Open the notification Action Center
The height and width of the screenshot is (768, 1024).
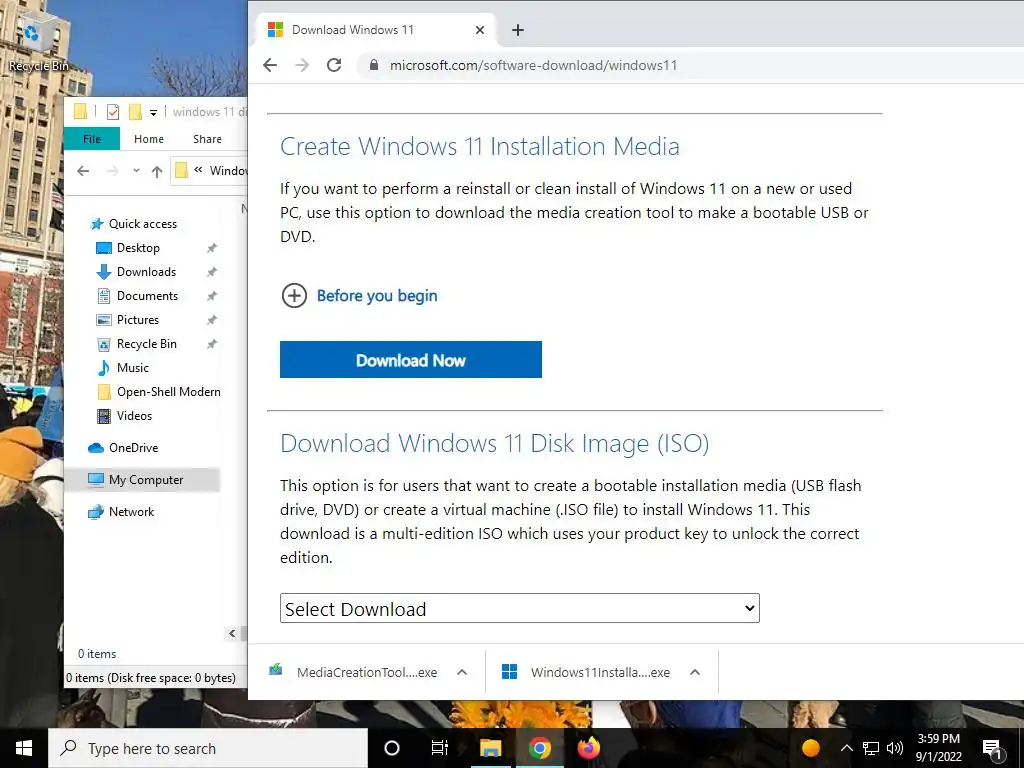tap(993, 749)
